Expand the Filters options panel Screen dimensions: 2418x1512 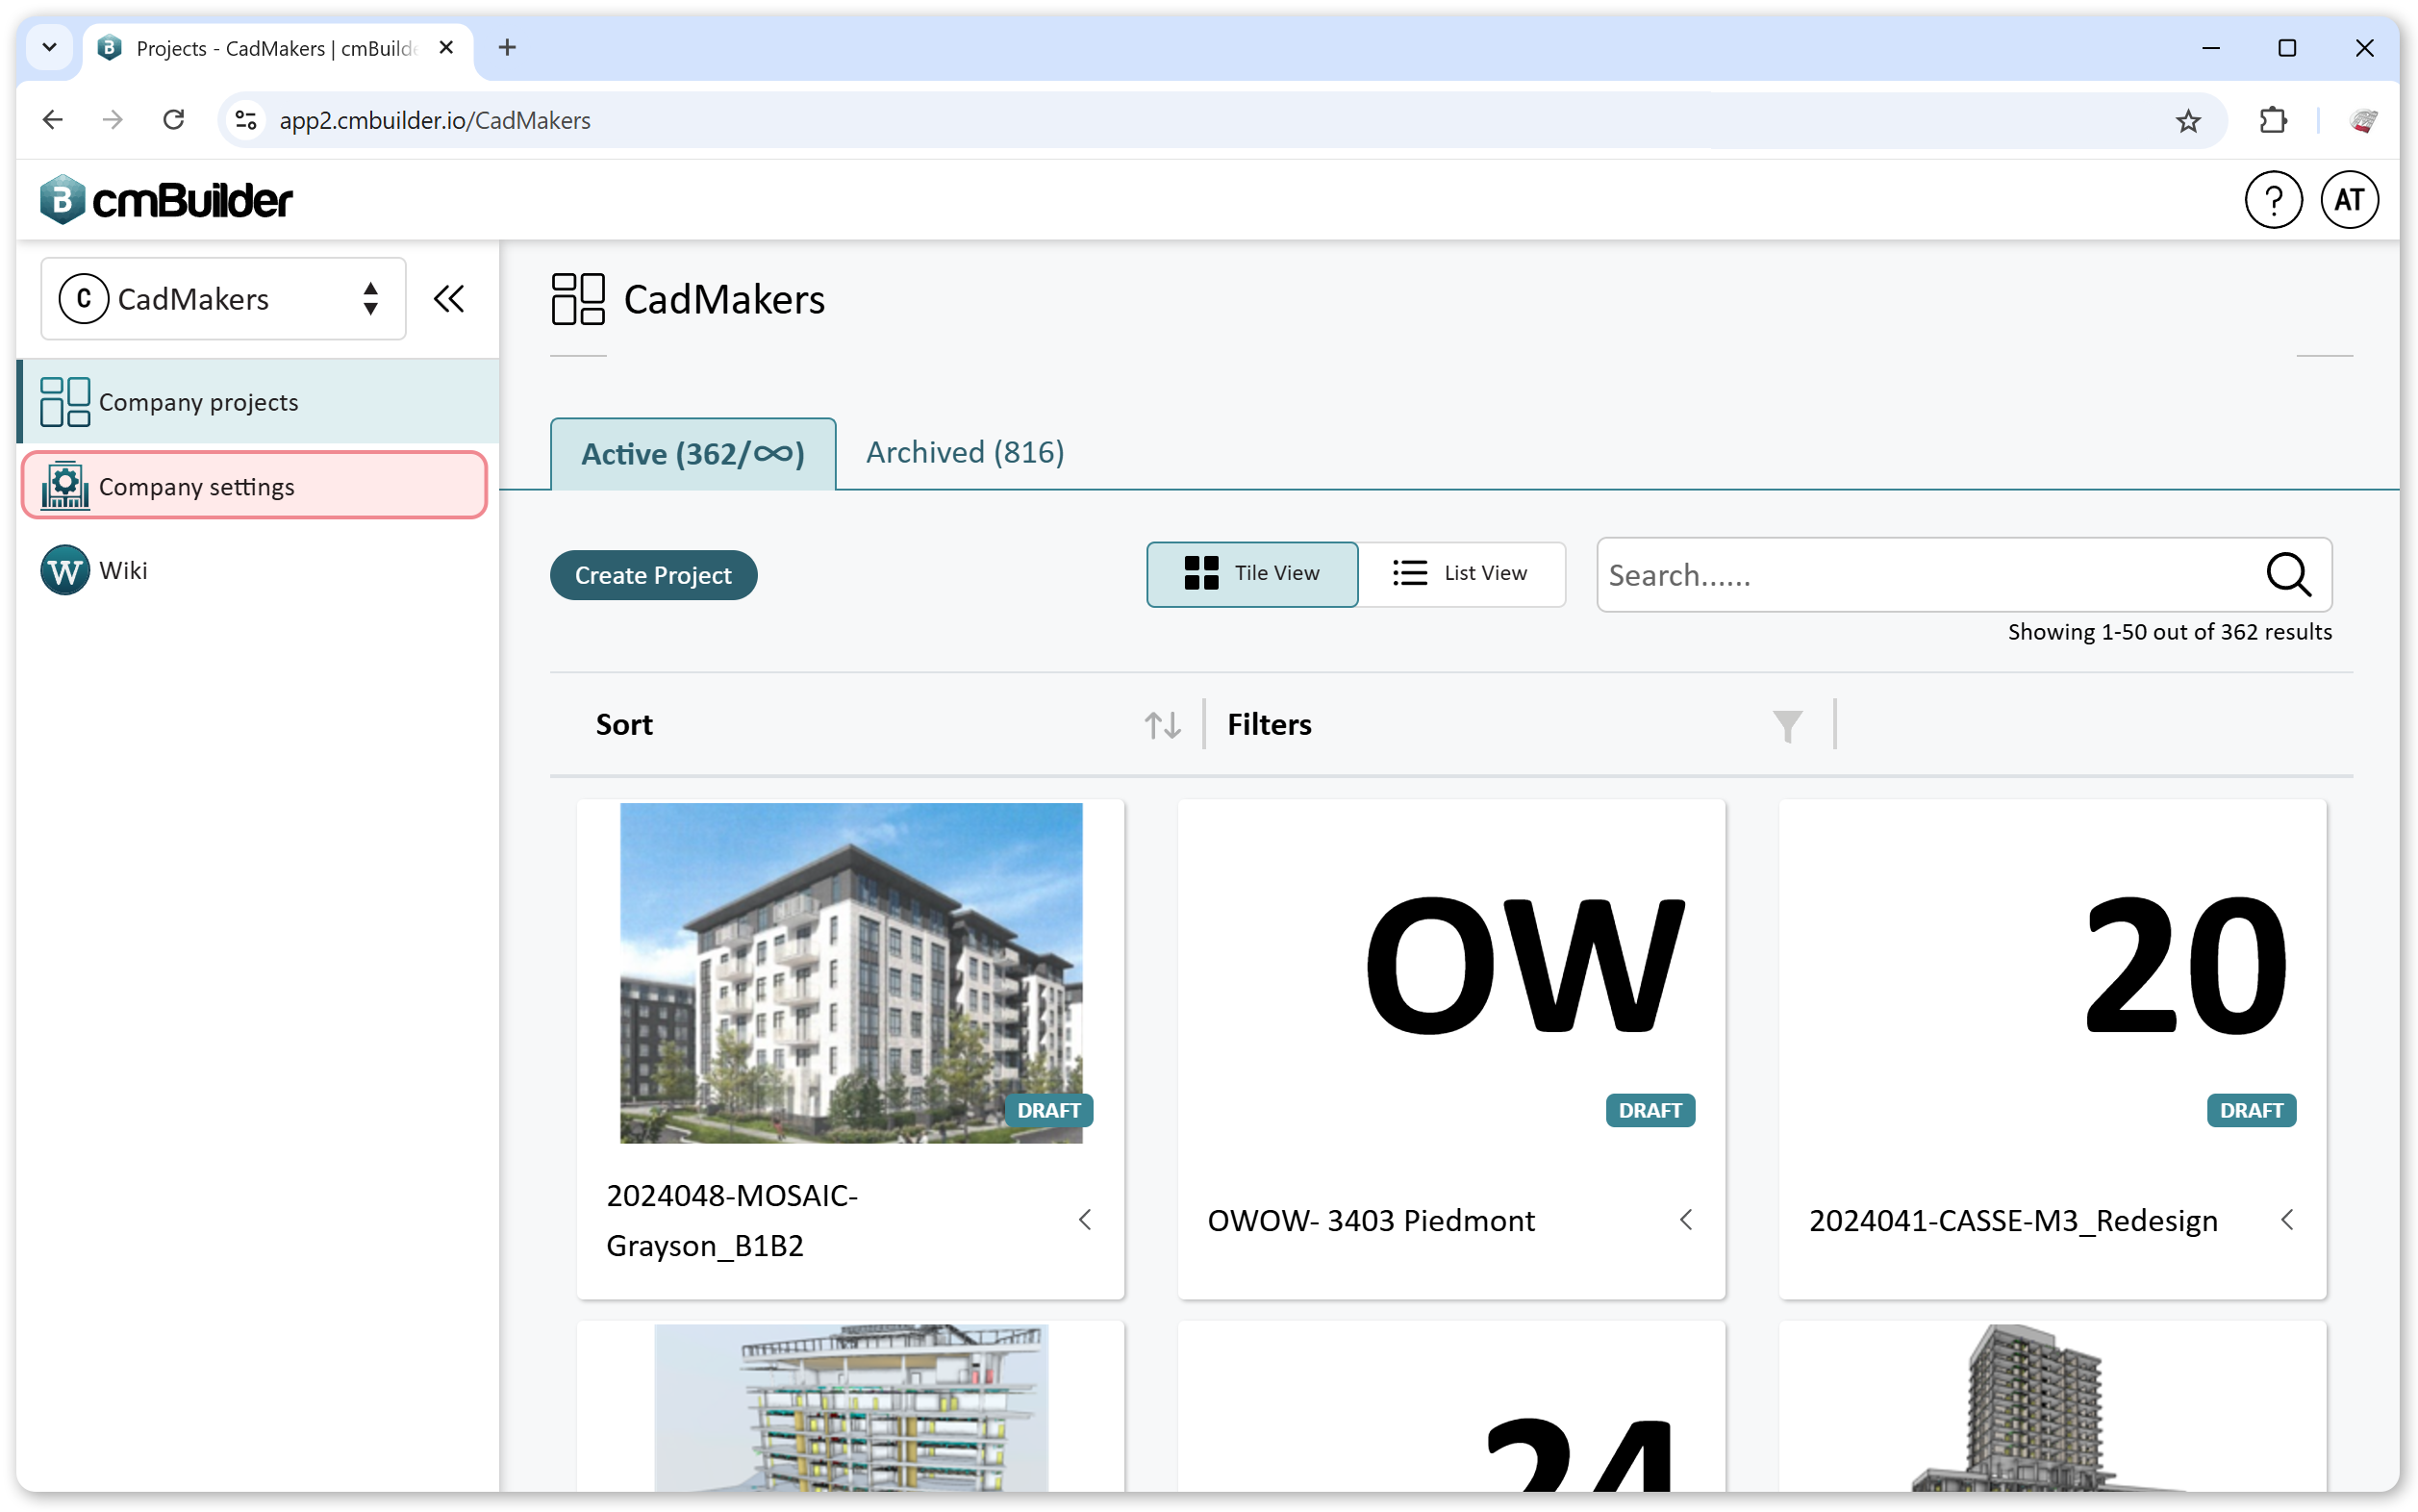click(x=1517, y=723)
